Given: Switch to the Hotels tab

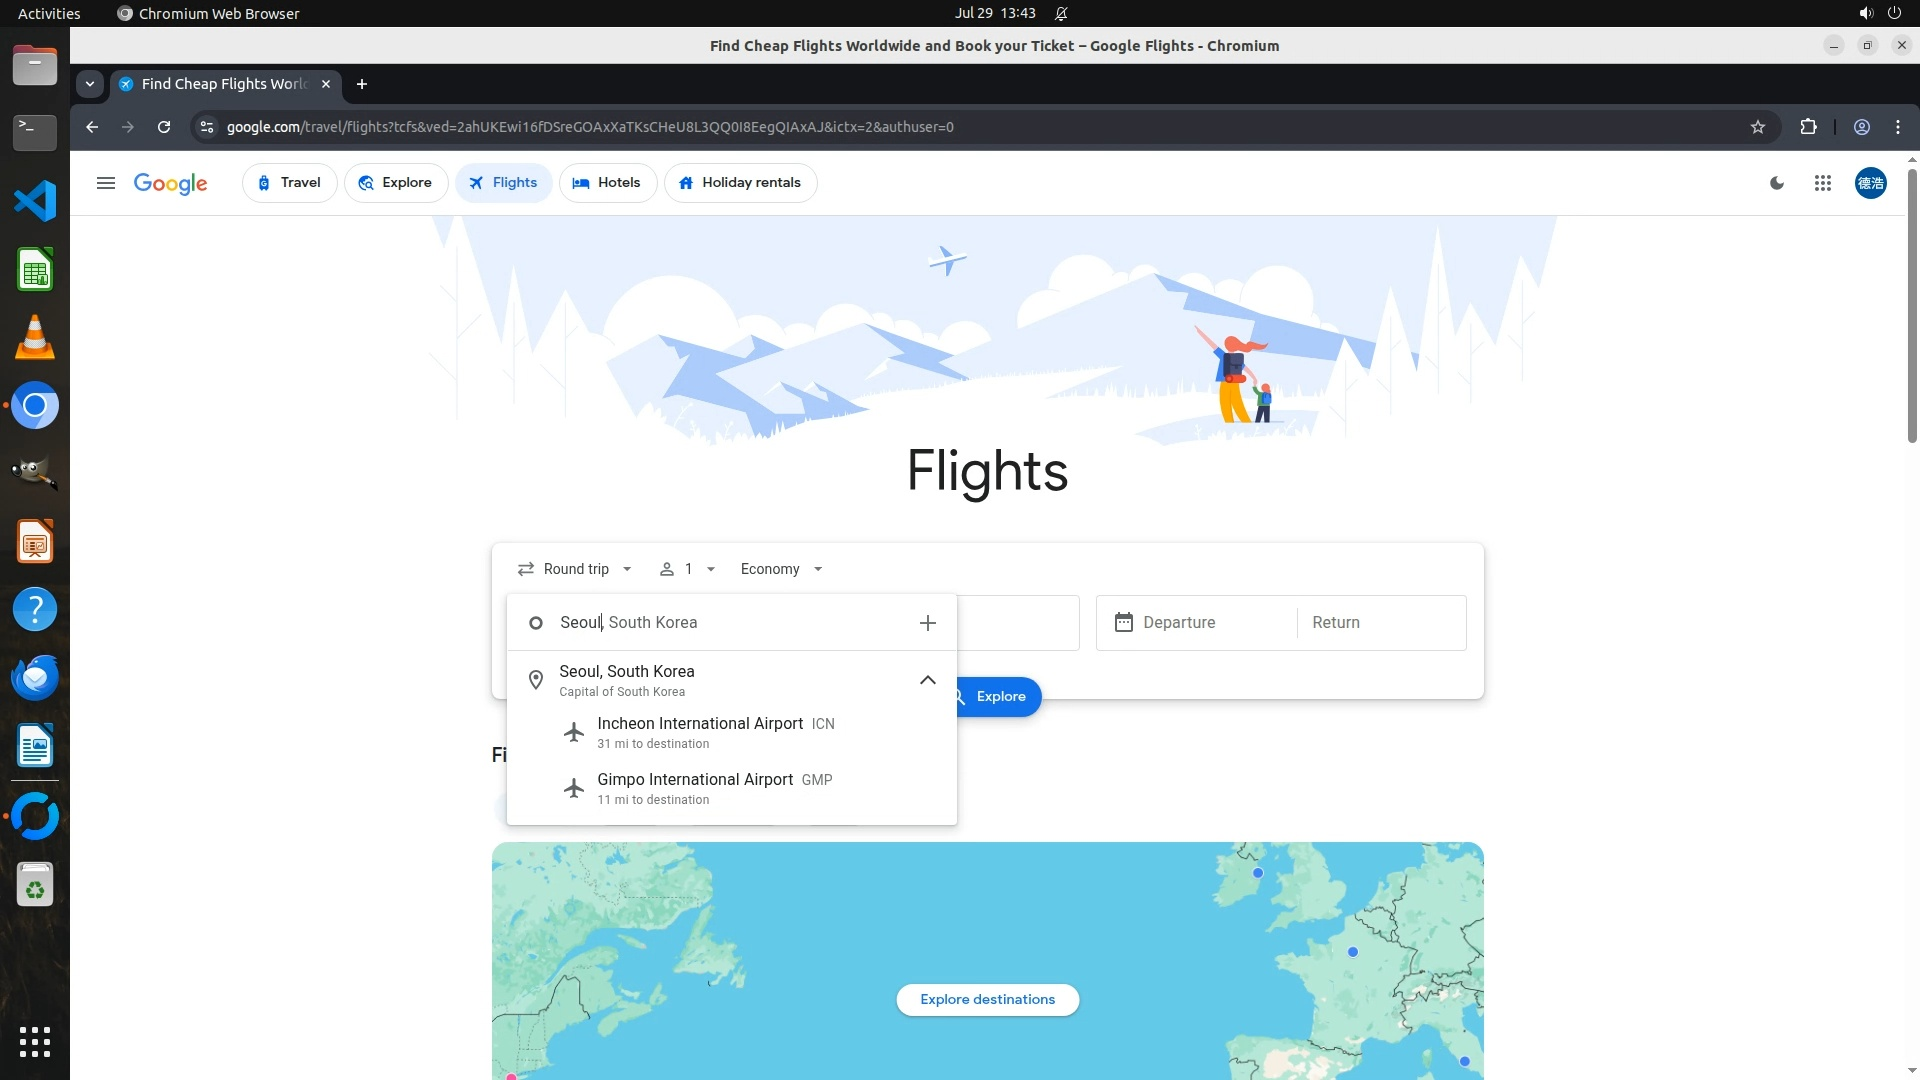Looking at the screenshot, I should click(607, 183).
